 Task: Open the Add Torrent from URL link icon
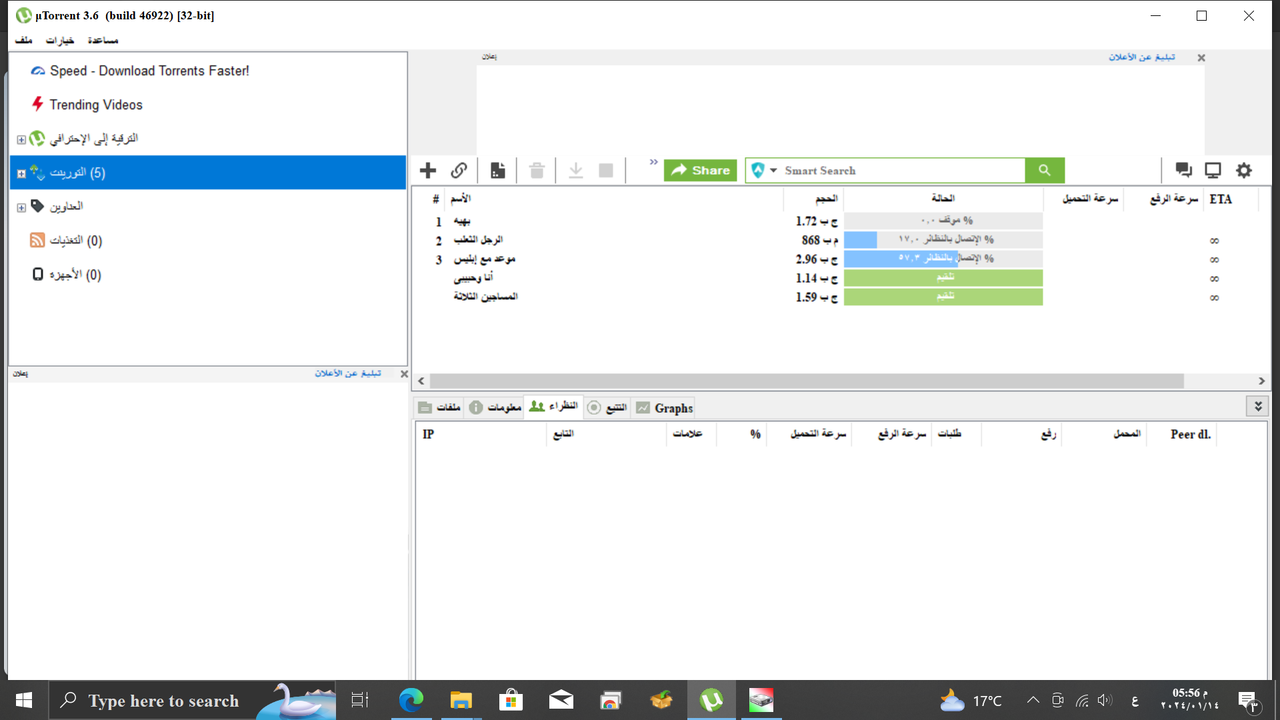459,170
